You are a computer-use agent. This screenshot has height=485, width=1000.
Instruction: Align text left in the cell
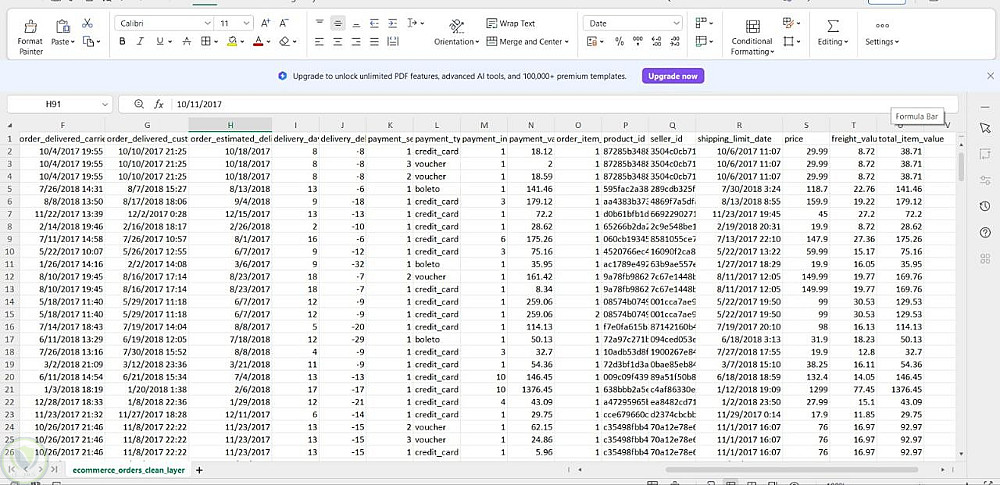point(320,41)
